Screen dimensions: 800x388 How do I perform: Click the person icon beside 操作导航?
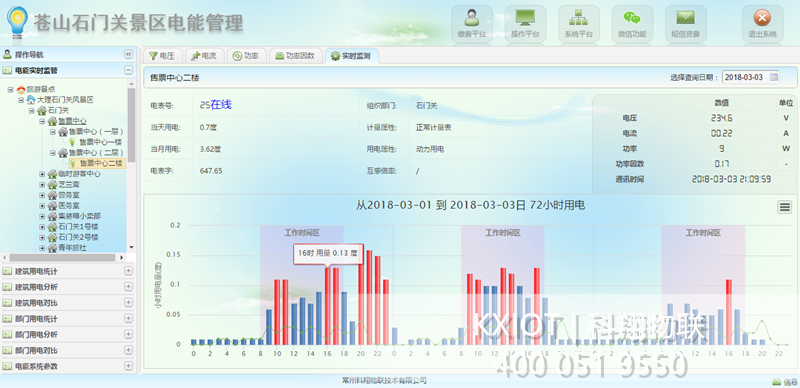point(7,55)
